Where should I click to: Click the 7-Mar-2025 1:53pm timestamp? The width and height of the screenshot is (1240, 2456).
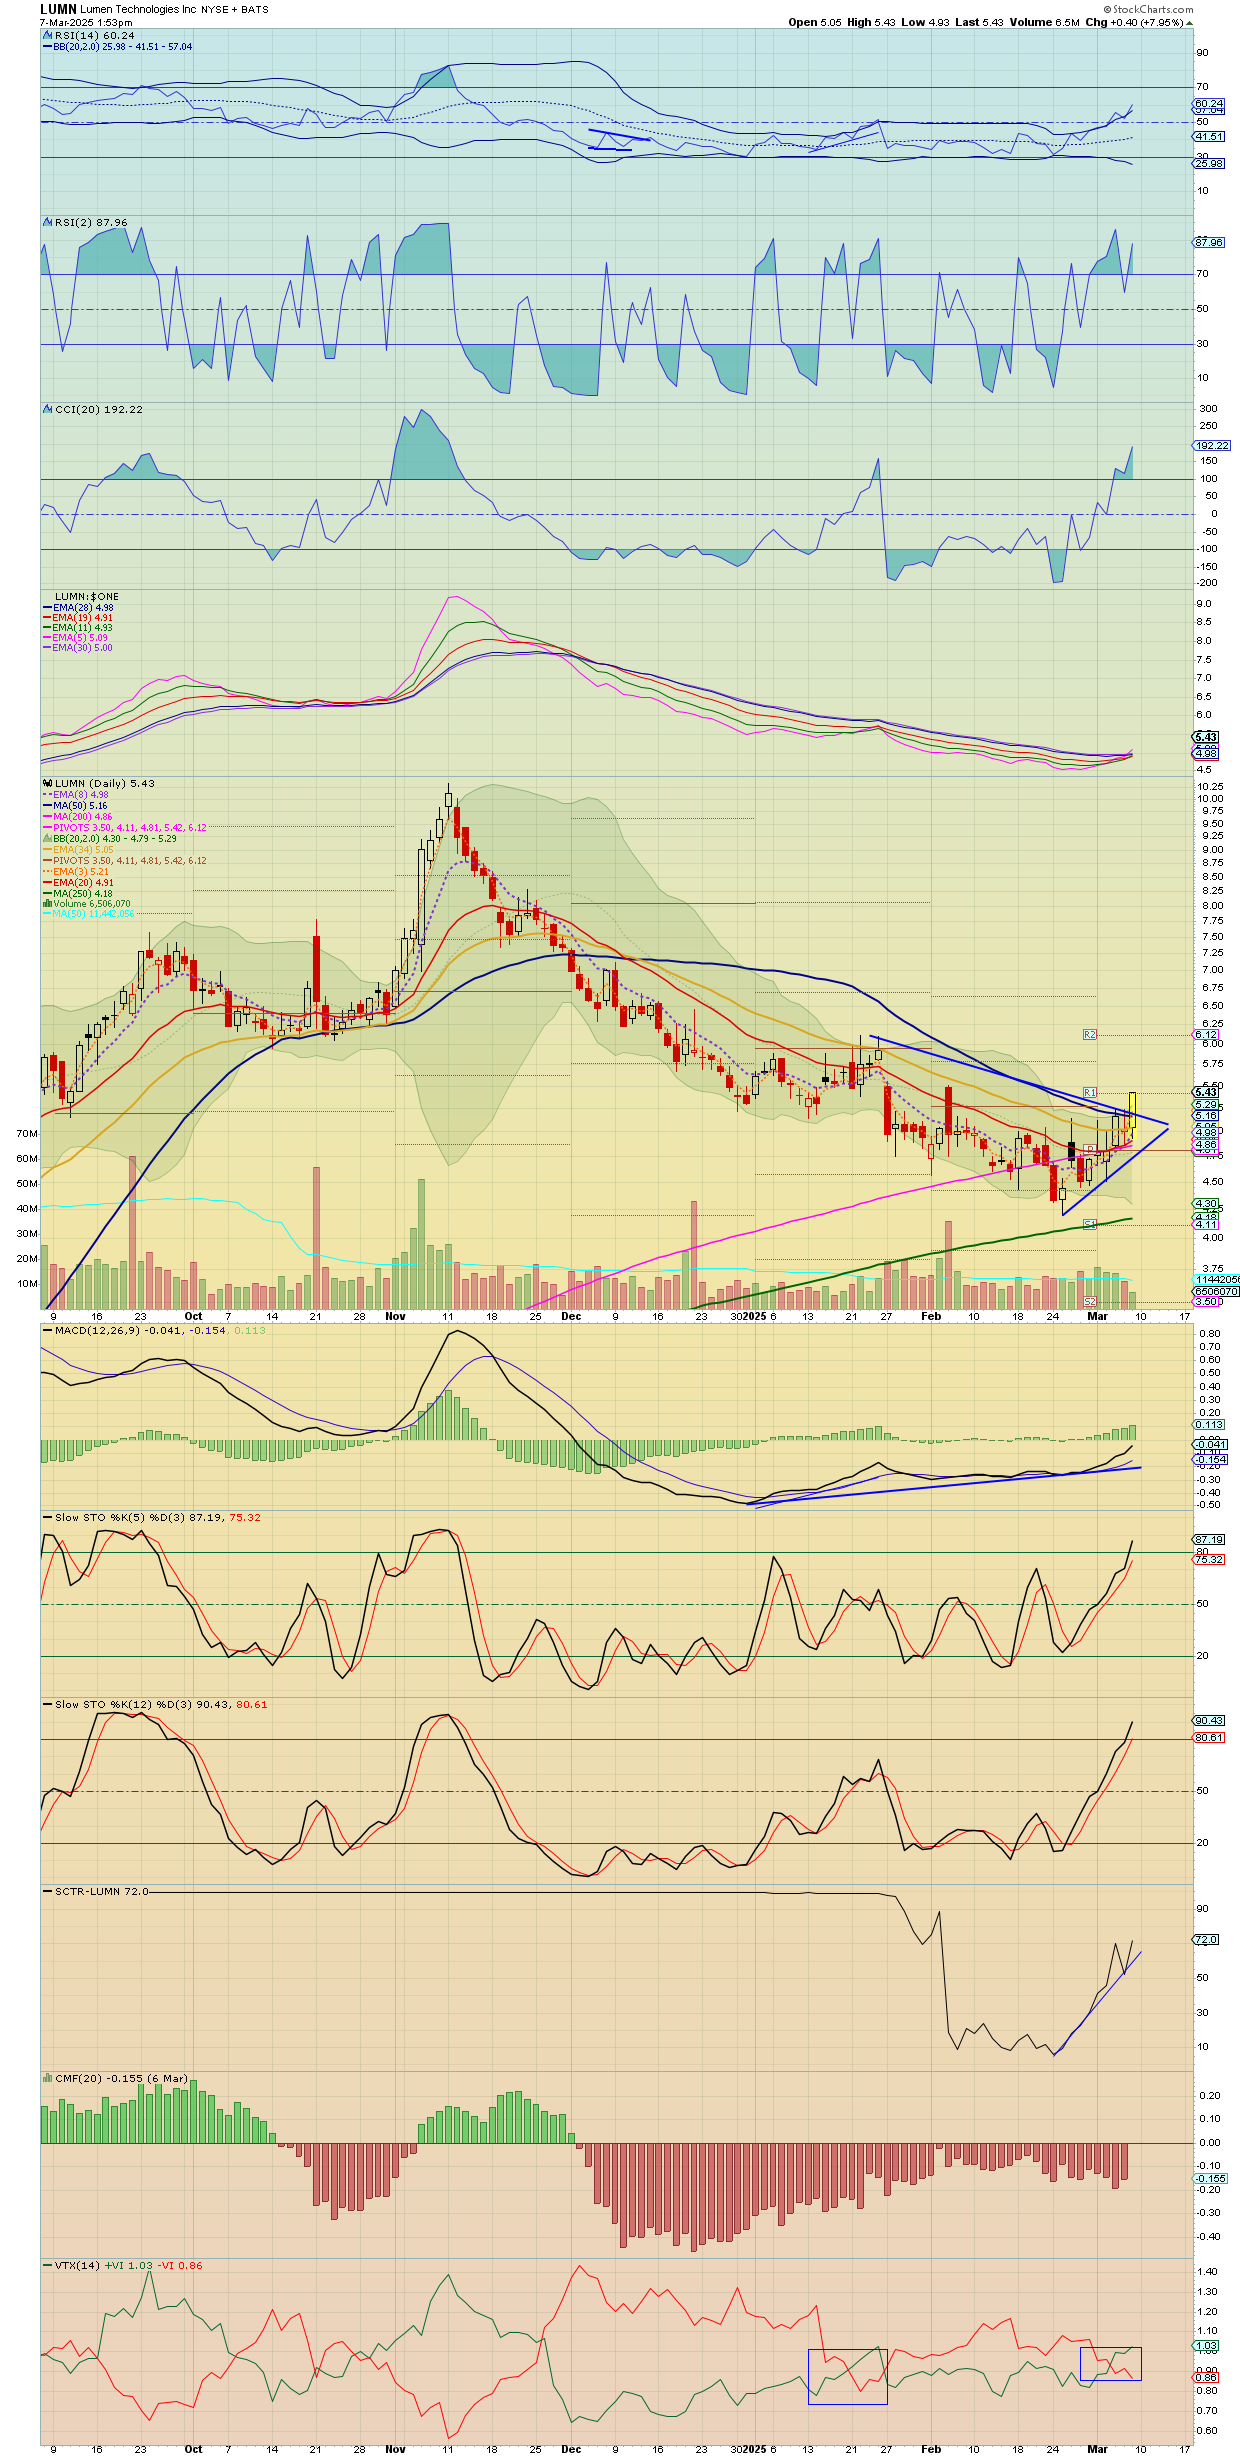86,22
